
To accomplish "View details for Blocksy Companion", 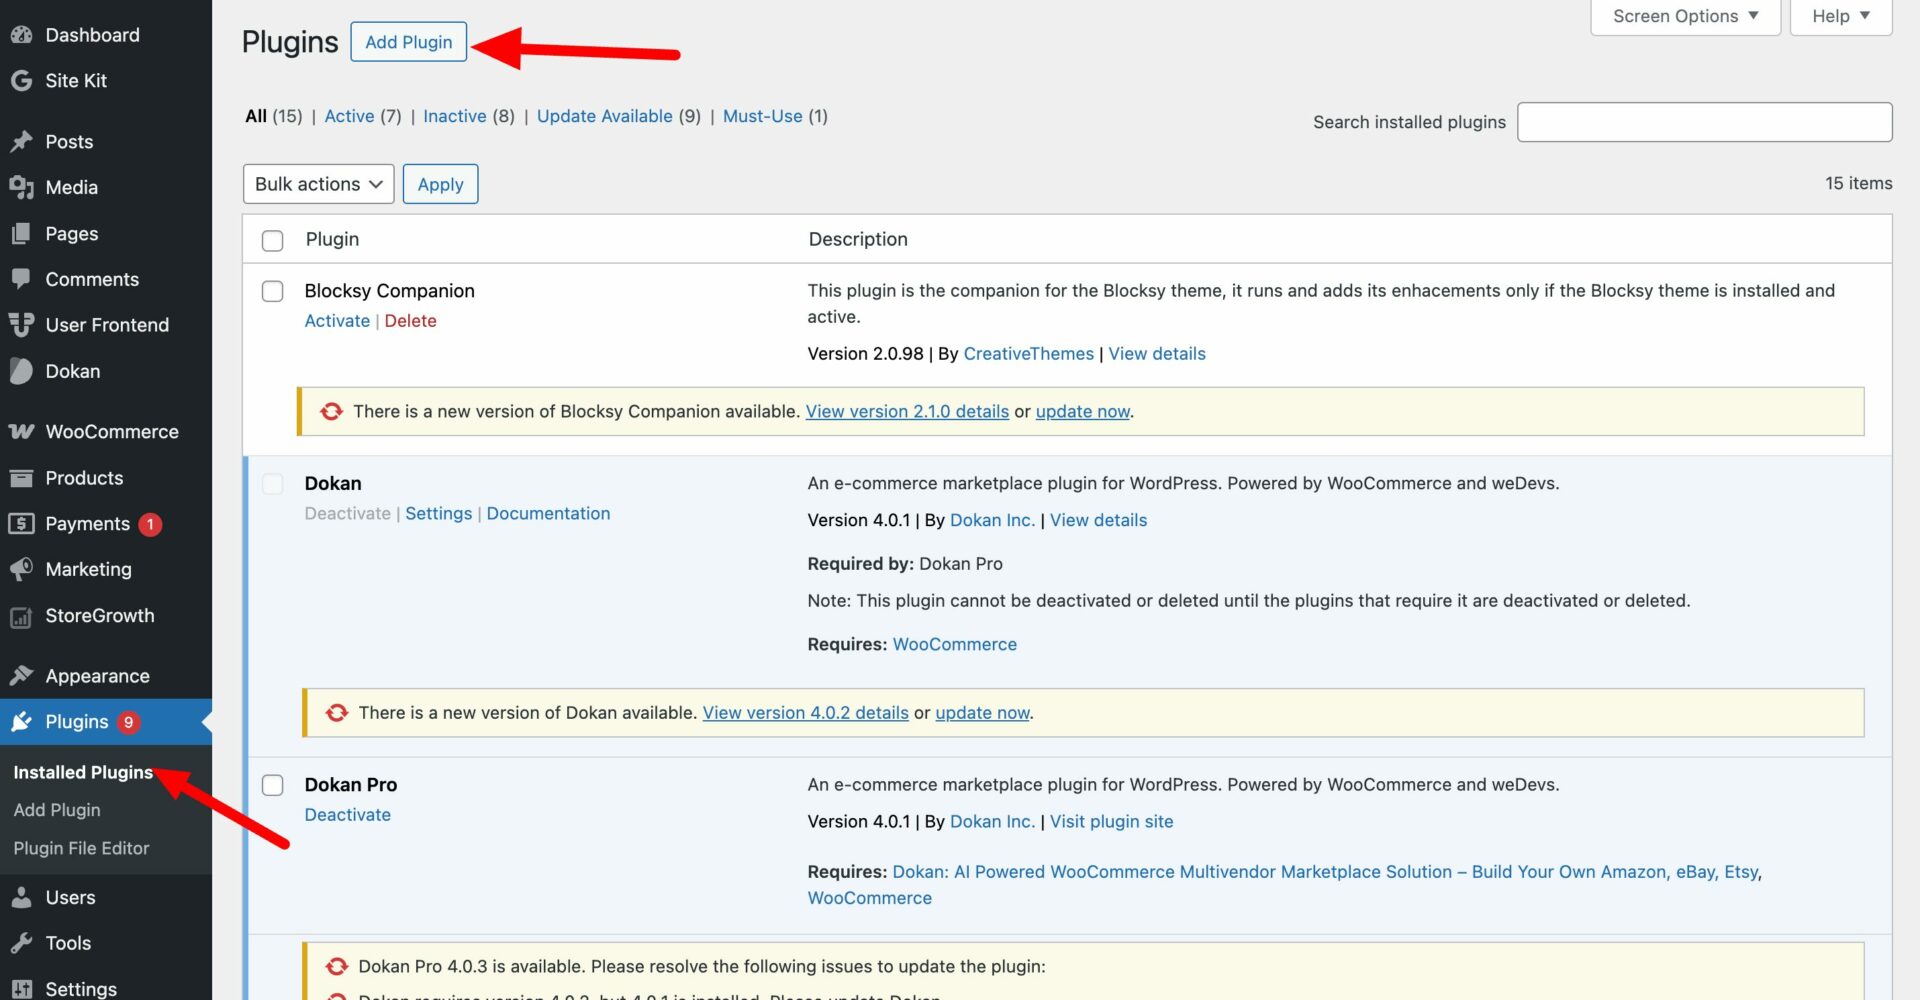I will tap(1157, 354).
